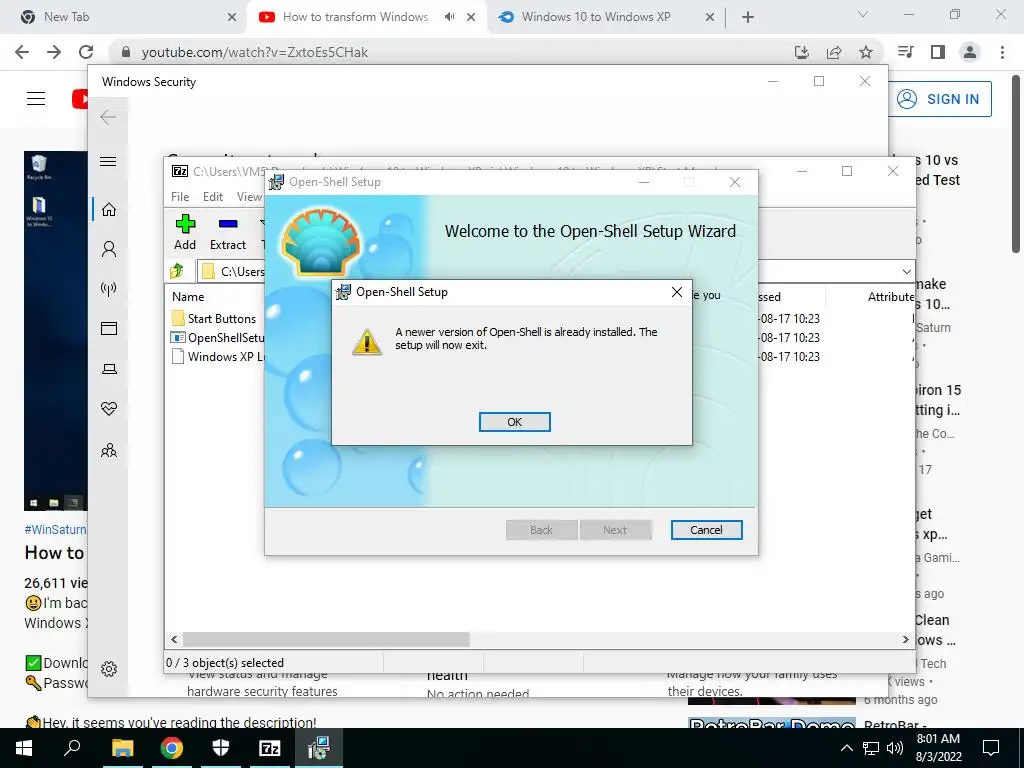
Task: Select the Windows XP file in 7-Zip list
Action: pos(218,357)
